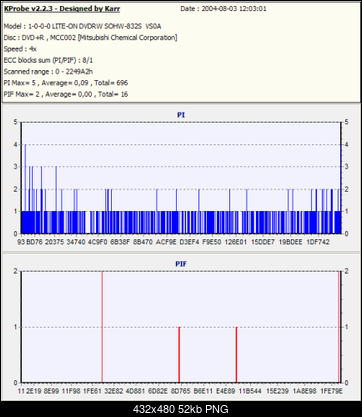Select 15E239 label on PIF axis
The height and width of the screenshot is (417, 362).
tap(277, 391)
